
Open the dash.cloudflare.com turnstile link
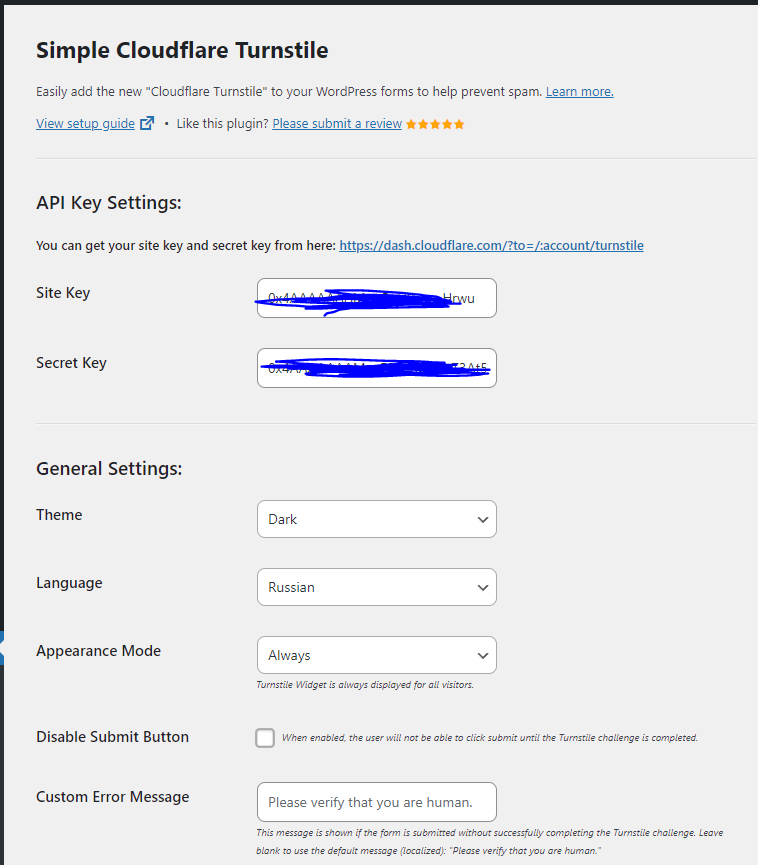491,245
